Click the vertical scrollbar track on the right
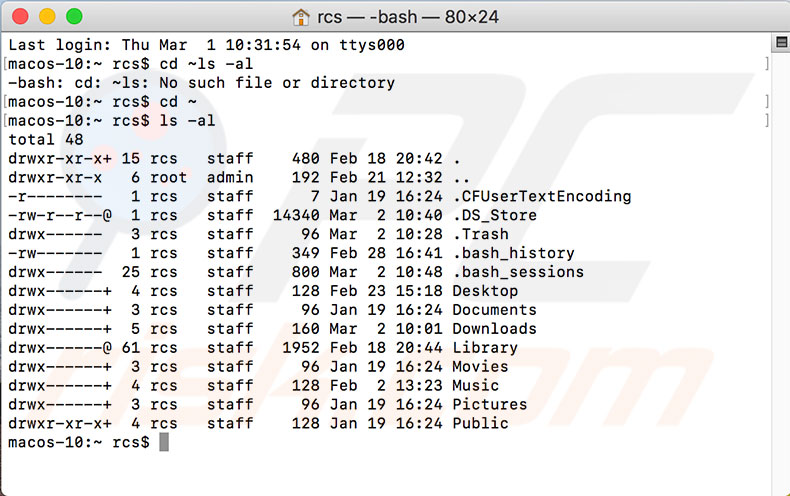This screenshot has width=790, height=496. (780, 272)
